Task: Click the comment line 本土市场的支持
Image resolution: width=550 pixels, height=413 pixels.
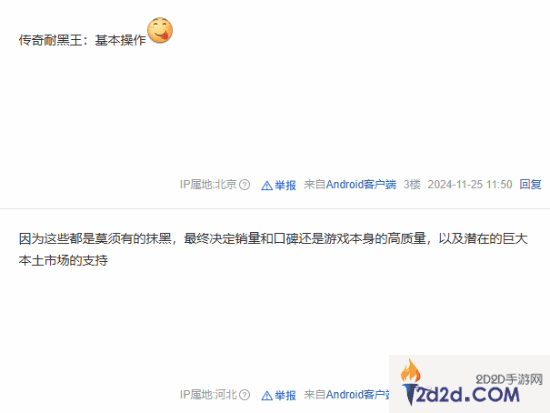Action: [63, 260]
